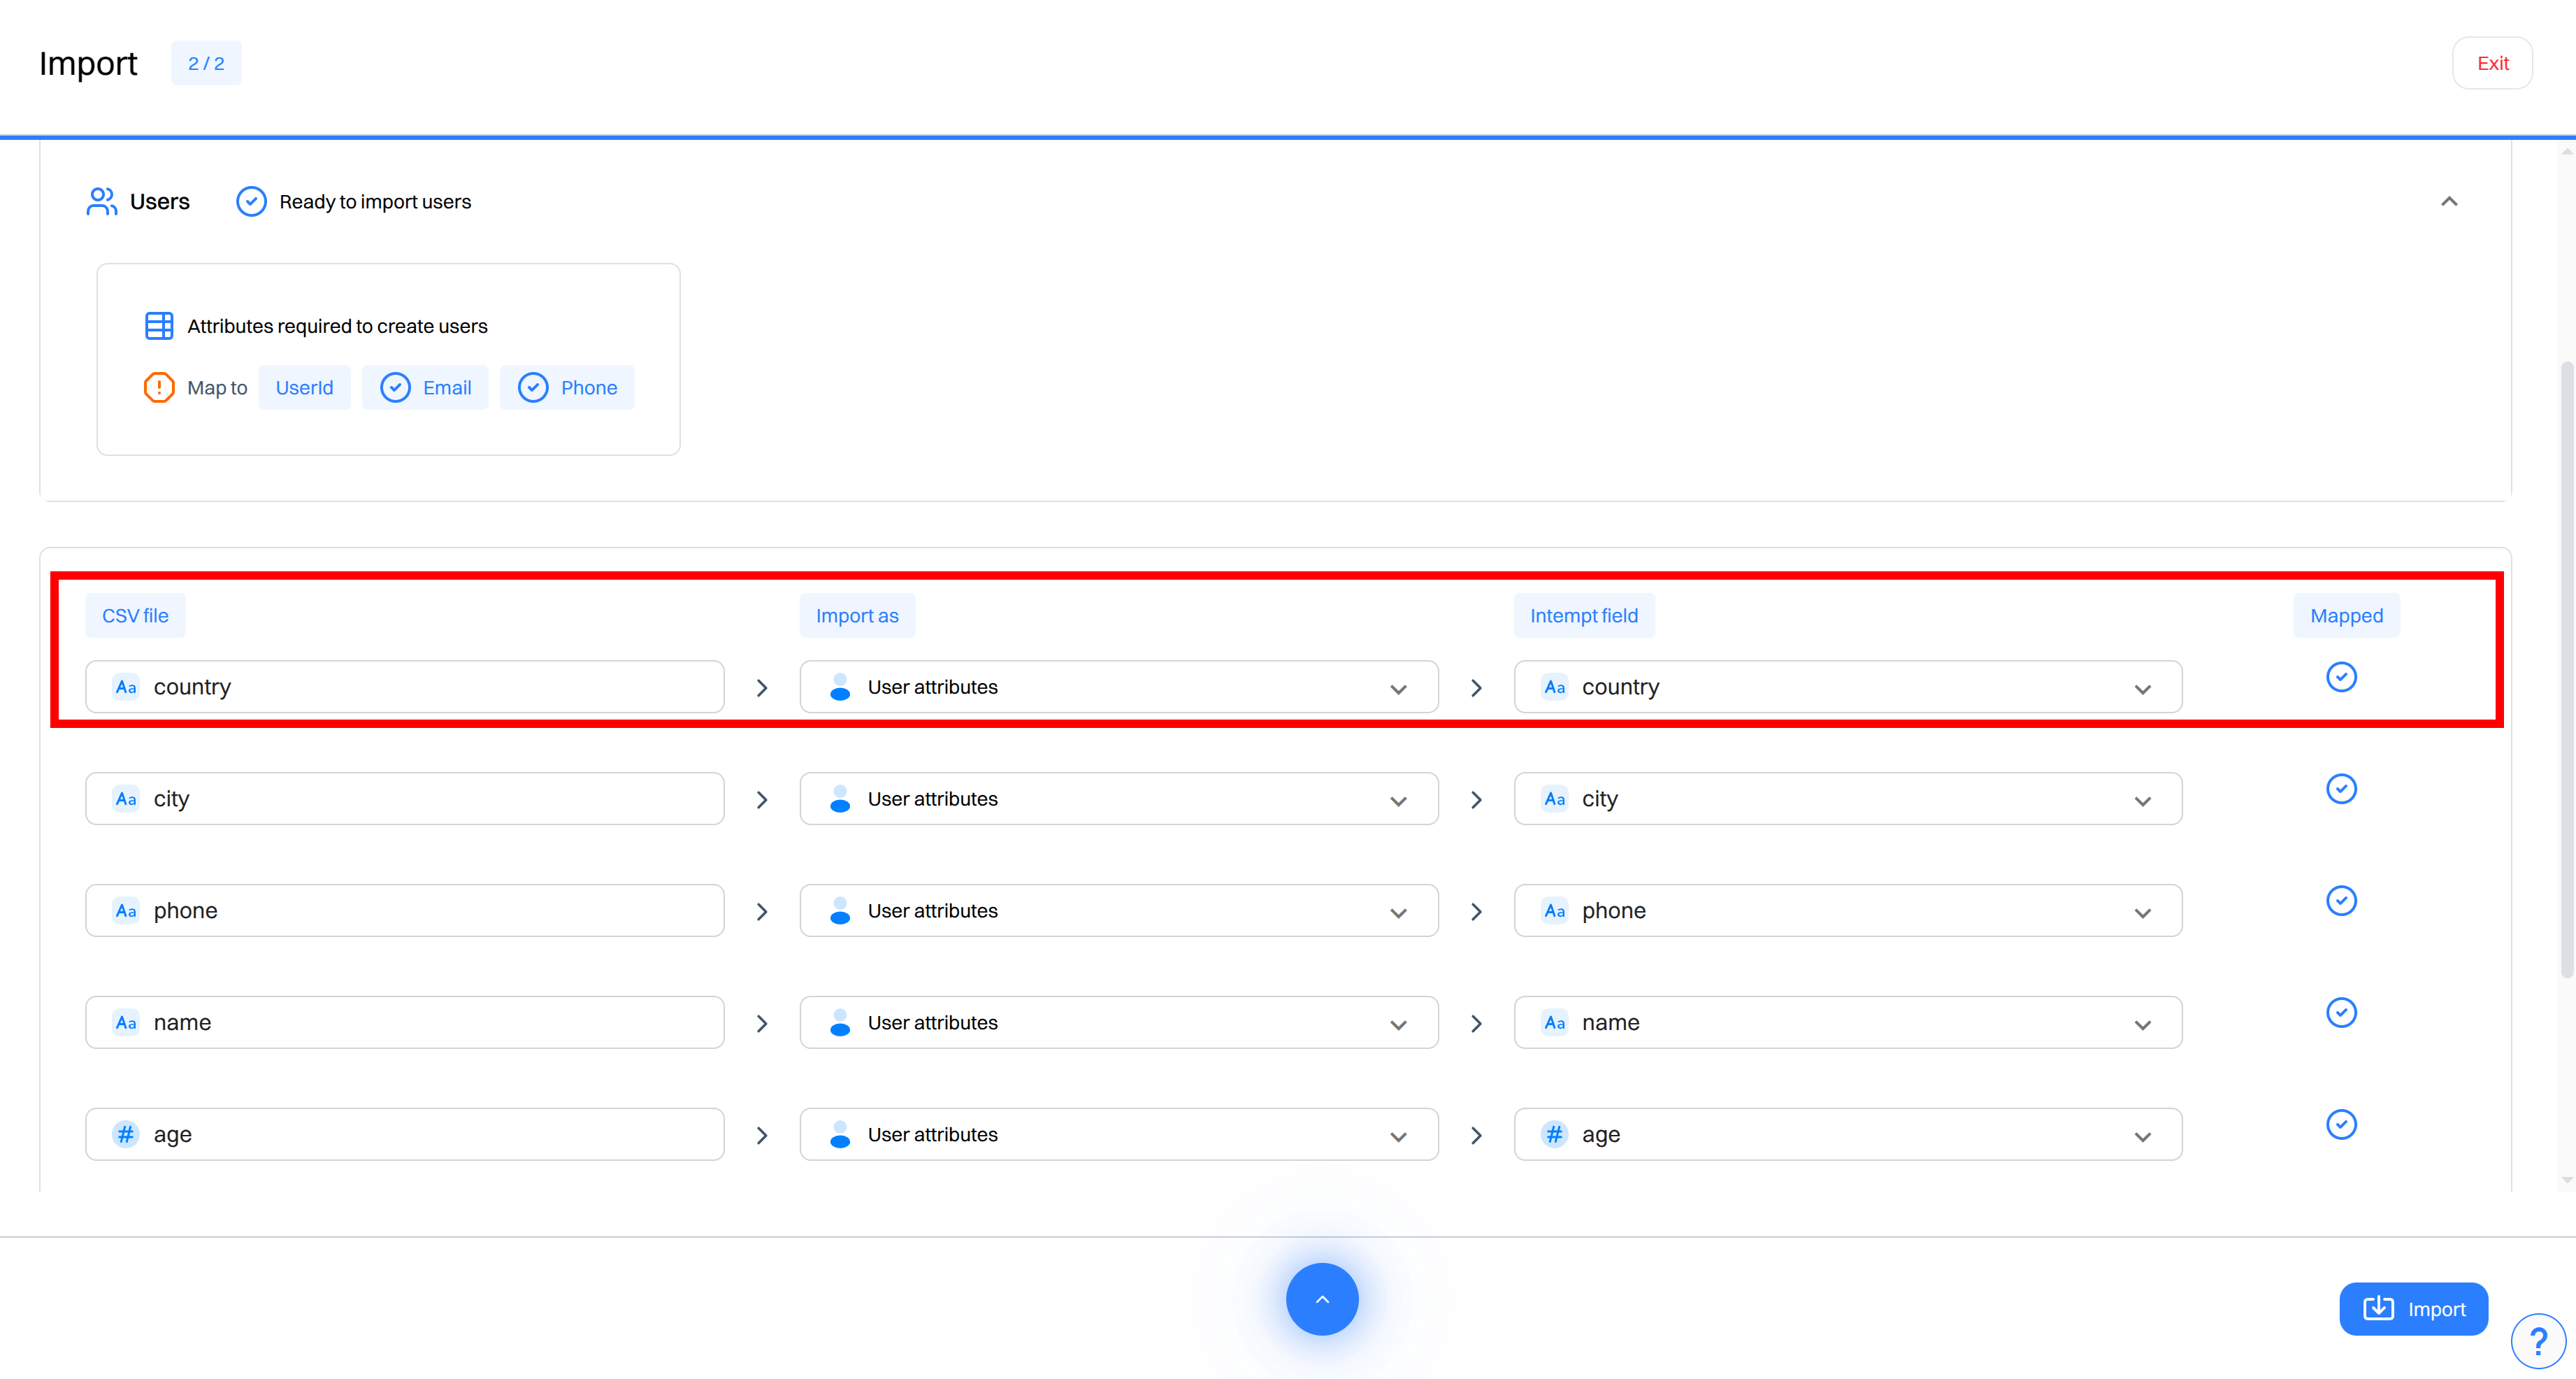This screenshot has width=2576, height=1379.
Task: Click the arrow between phone Import as and Intempt field
Action: (x=1476, y=912)
